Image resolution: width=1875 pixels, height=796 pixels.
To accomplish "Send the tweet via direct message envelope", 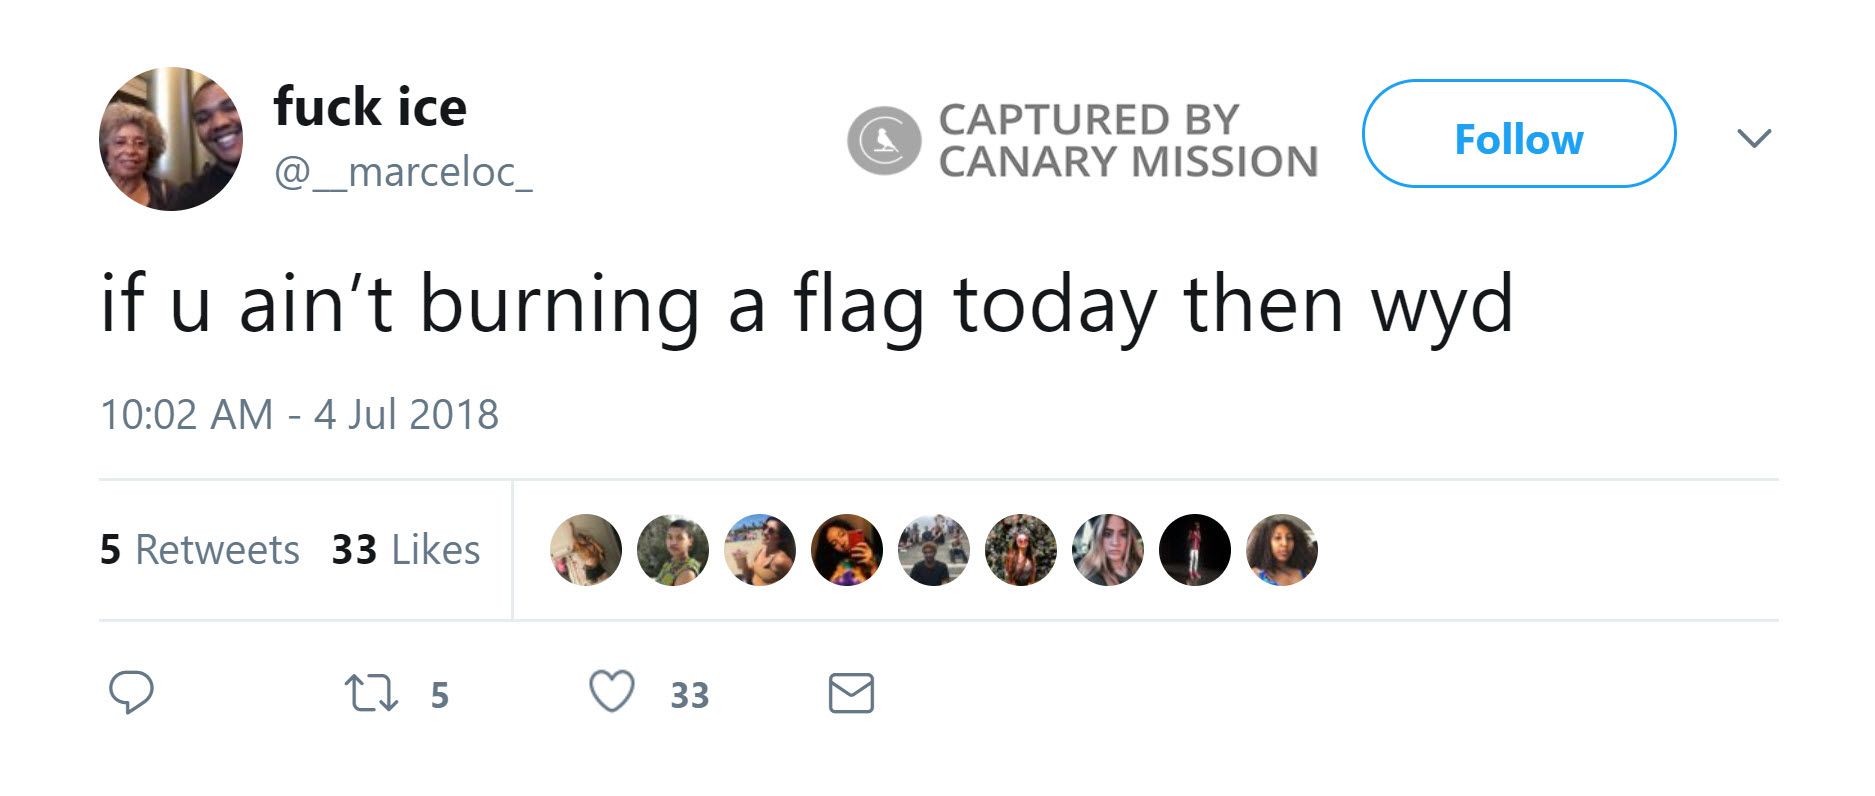I will 851,690.
